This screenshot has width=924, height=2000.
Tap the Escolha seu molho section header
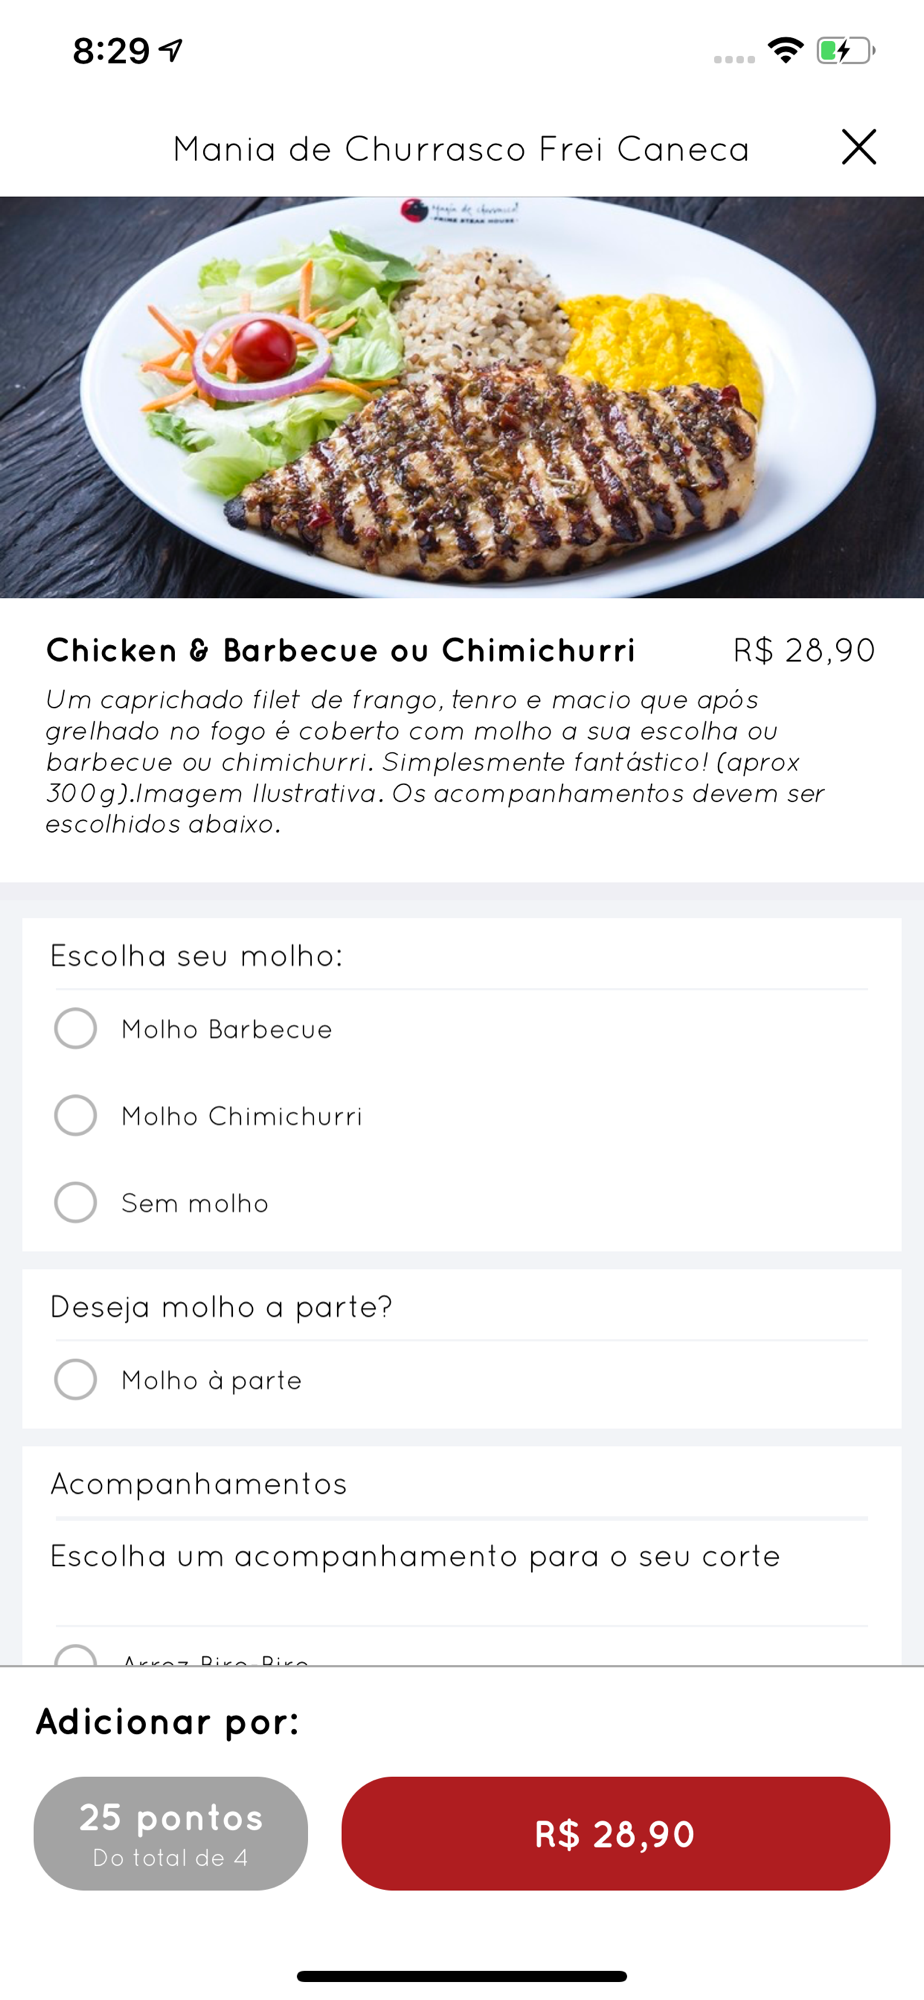coord(196,956)
